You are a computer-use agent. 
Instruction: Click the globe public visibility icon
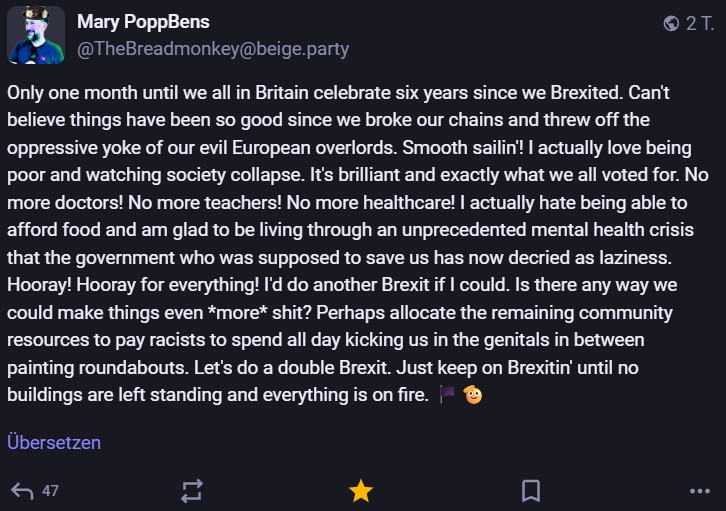(x=671, y=23)
